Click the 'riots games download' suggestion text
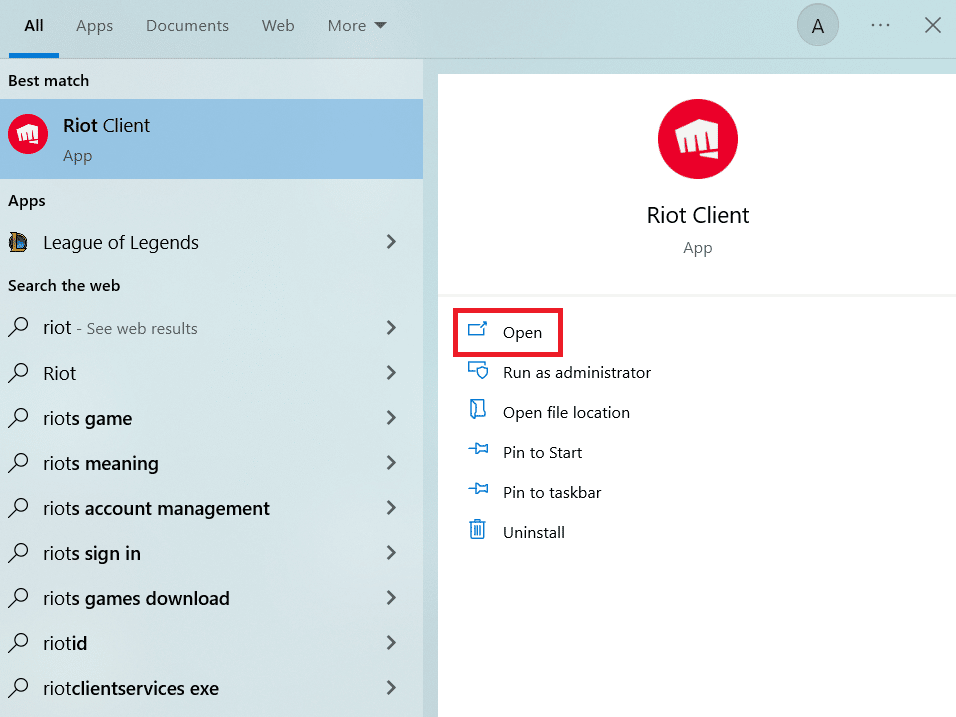This screenshot has height=717, width=956. pos(136,599)
